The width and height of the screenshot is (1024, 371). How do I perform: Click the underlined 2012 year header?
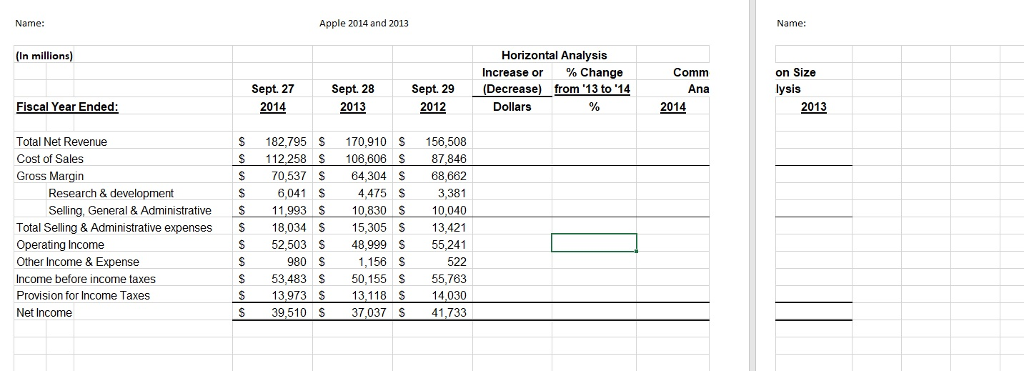pyautogui.click(x=432, y=107)
